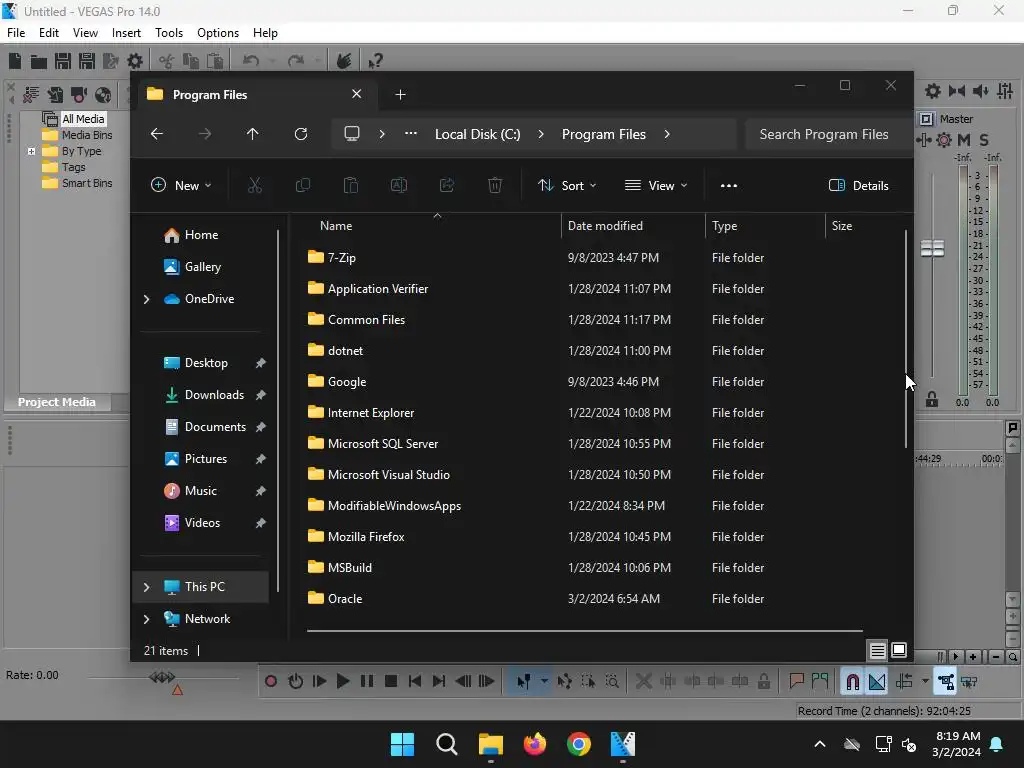
Task: Open Master automation settings gear icon
Action: pyautogui.click(x=944, y=140)
